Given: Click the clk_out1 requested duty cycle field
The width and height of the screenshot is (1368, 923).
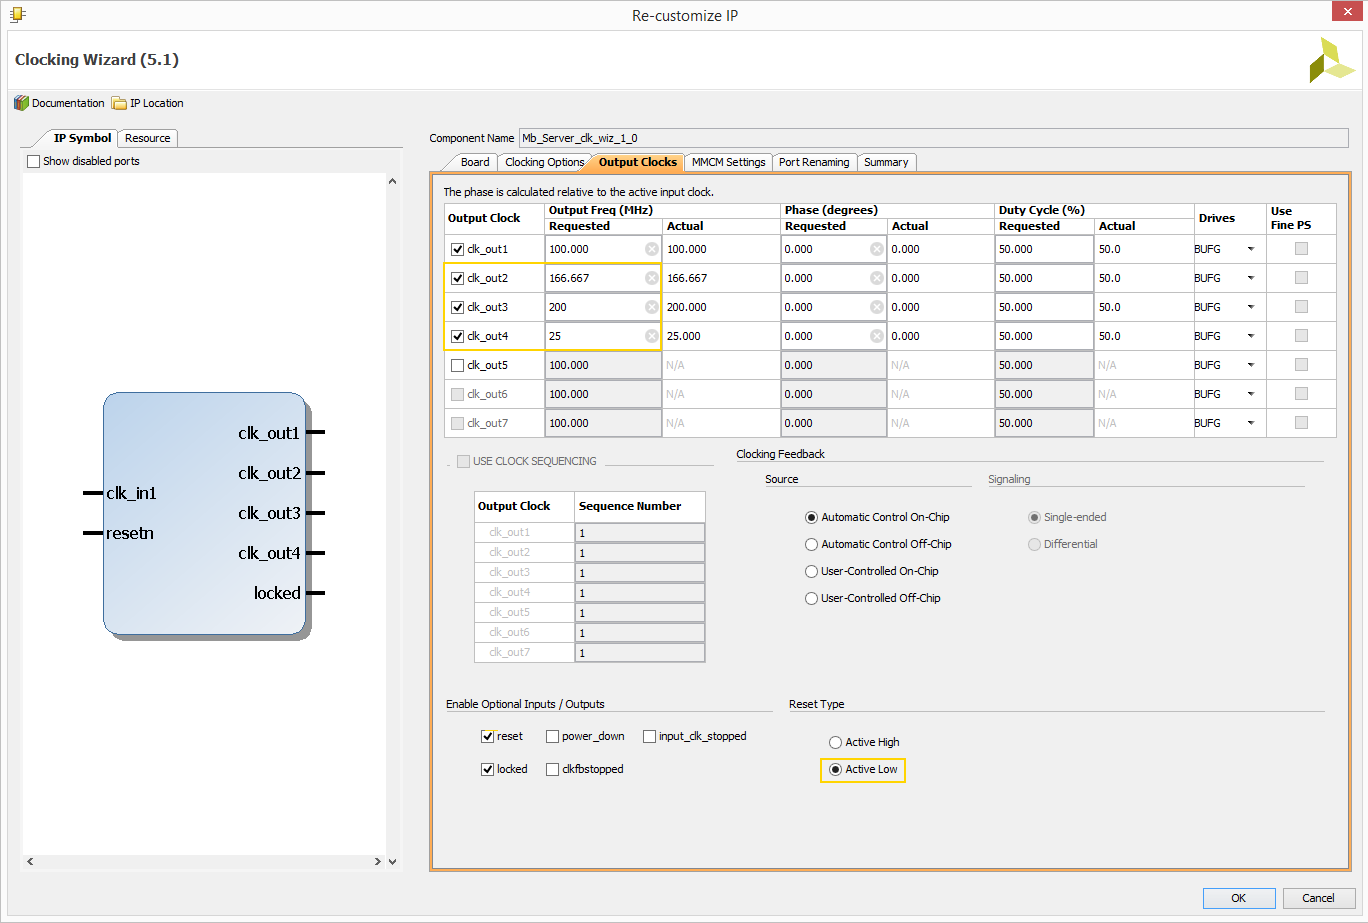Looking at the screenshot, I should point(1044,249).
